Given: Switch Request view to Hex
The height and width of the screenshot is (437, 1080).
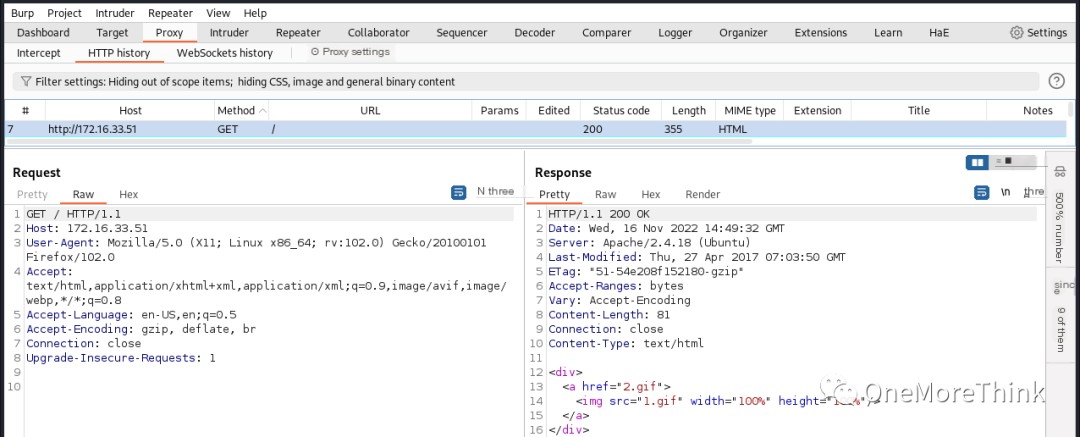Looking at the screenshot, I should [x=129, y=194].
